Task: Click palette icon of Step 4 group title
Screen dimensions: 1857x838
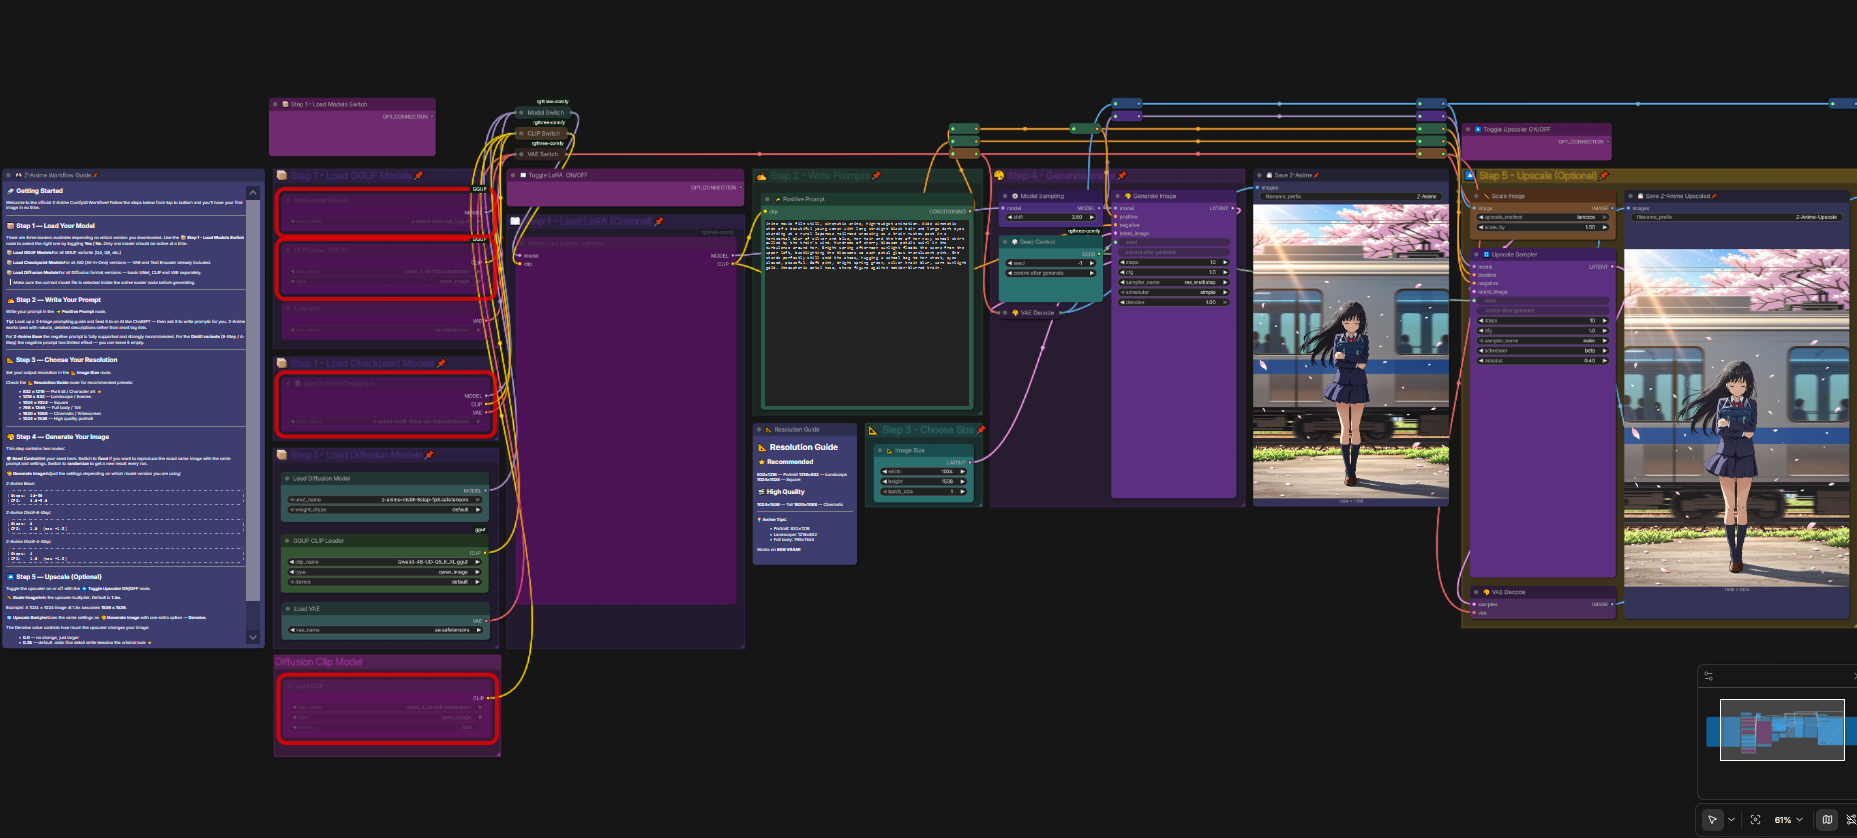Action: coord(998,175)
